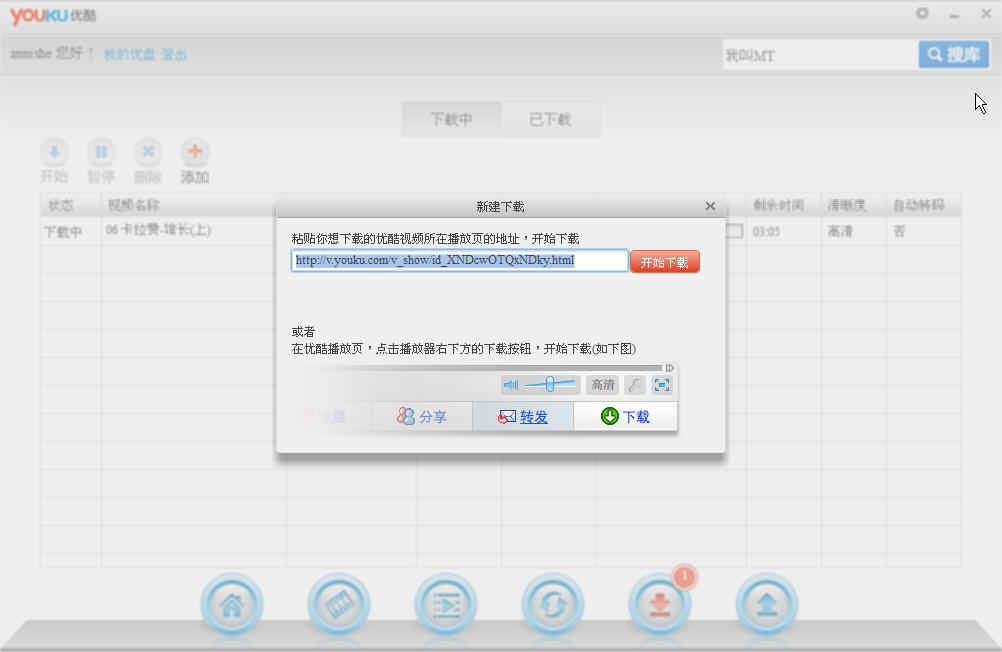This screenshot has width=1002, height=652.
Task: Click the Start Download (开始下载) red button
Action: click(x=665, y=261)
